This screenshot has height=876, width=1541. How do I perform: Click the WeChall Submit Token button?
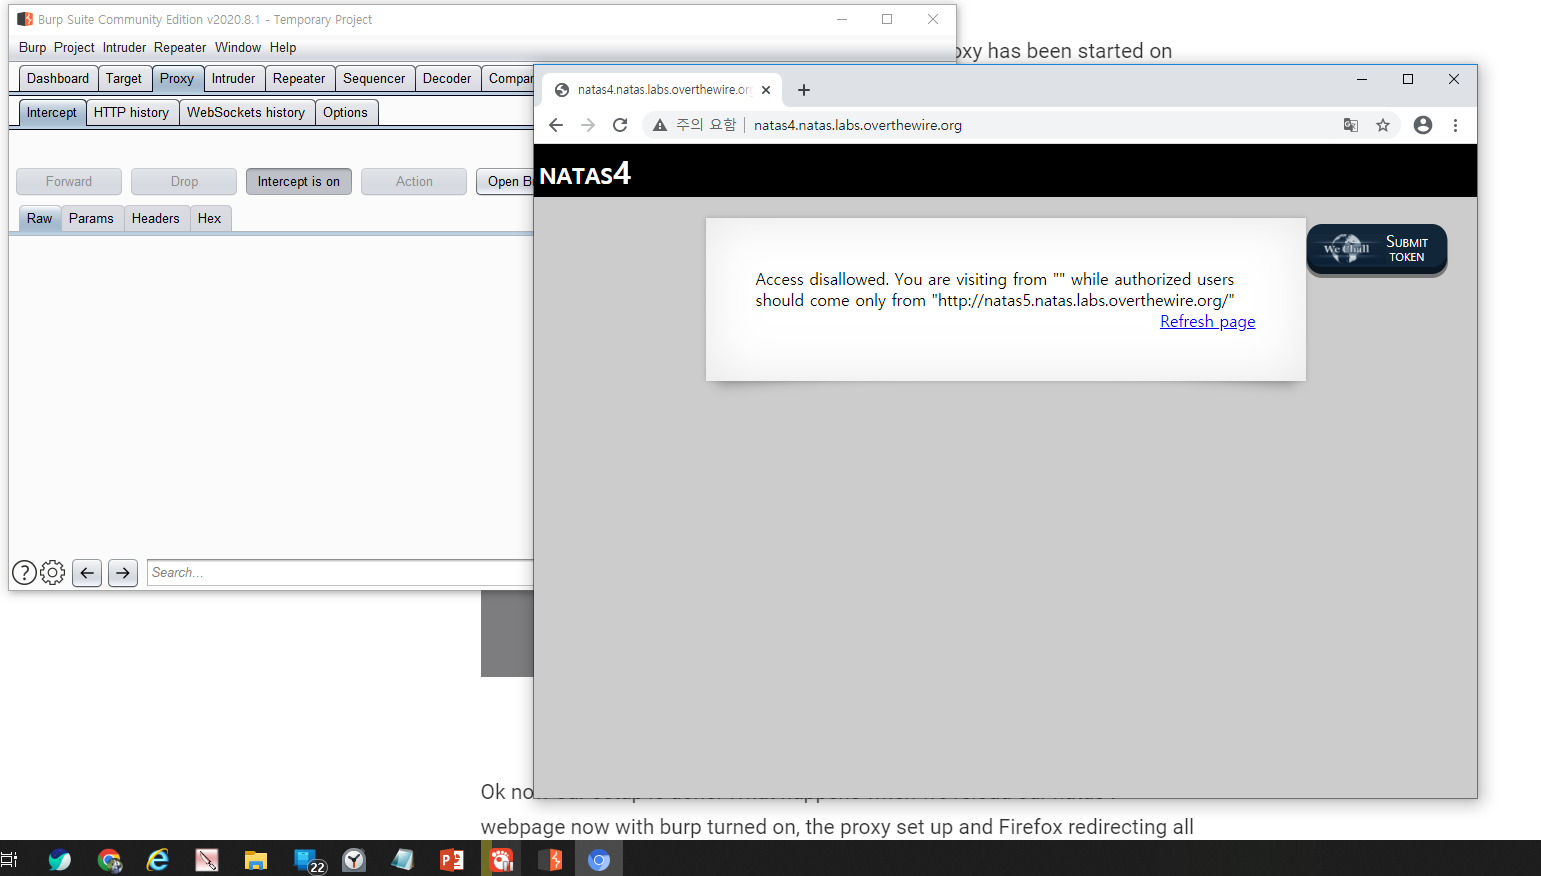click(1377, 249)
